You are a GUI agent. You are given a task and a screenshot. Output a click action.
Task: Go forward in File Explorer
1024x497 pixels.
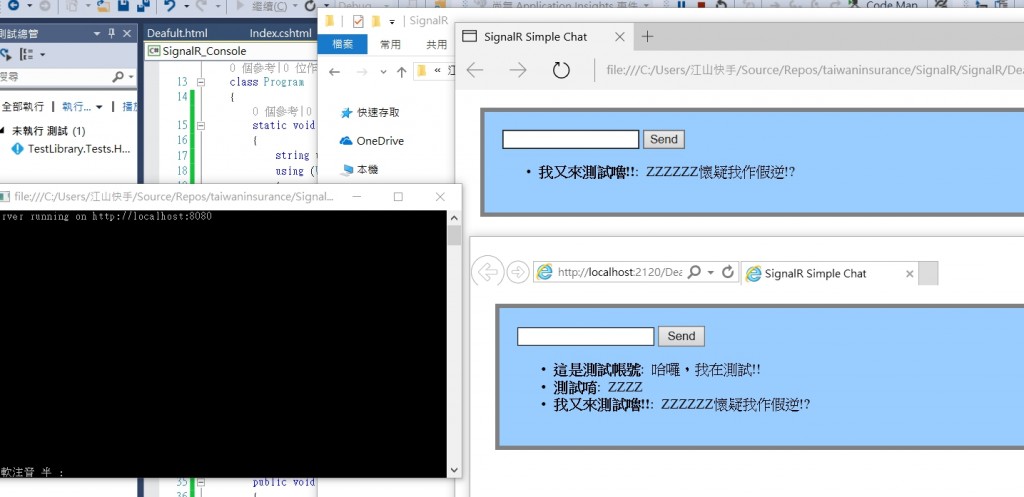click(361, 72)
